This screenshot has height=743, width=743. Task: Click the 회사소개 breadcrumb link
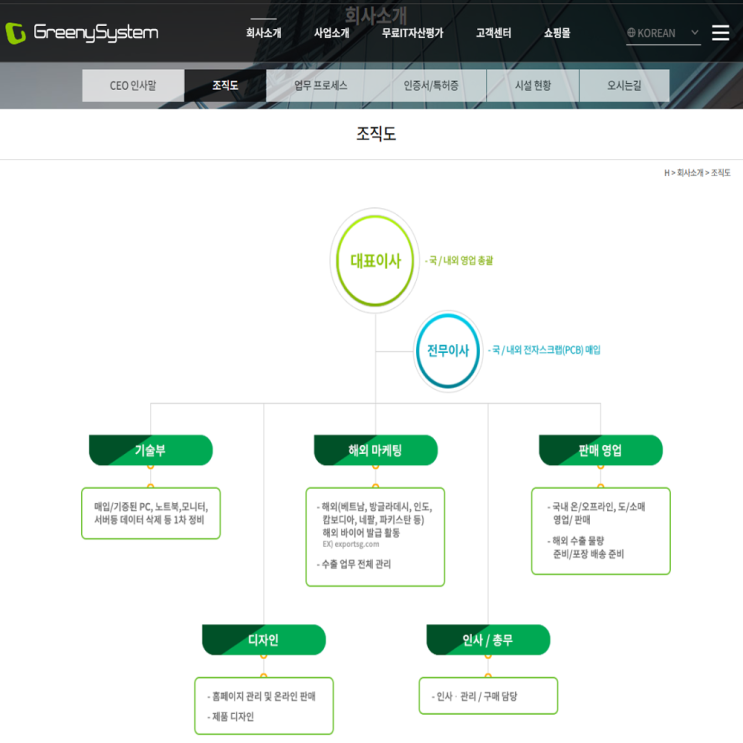690,173
